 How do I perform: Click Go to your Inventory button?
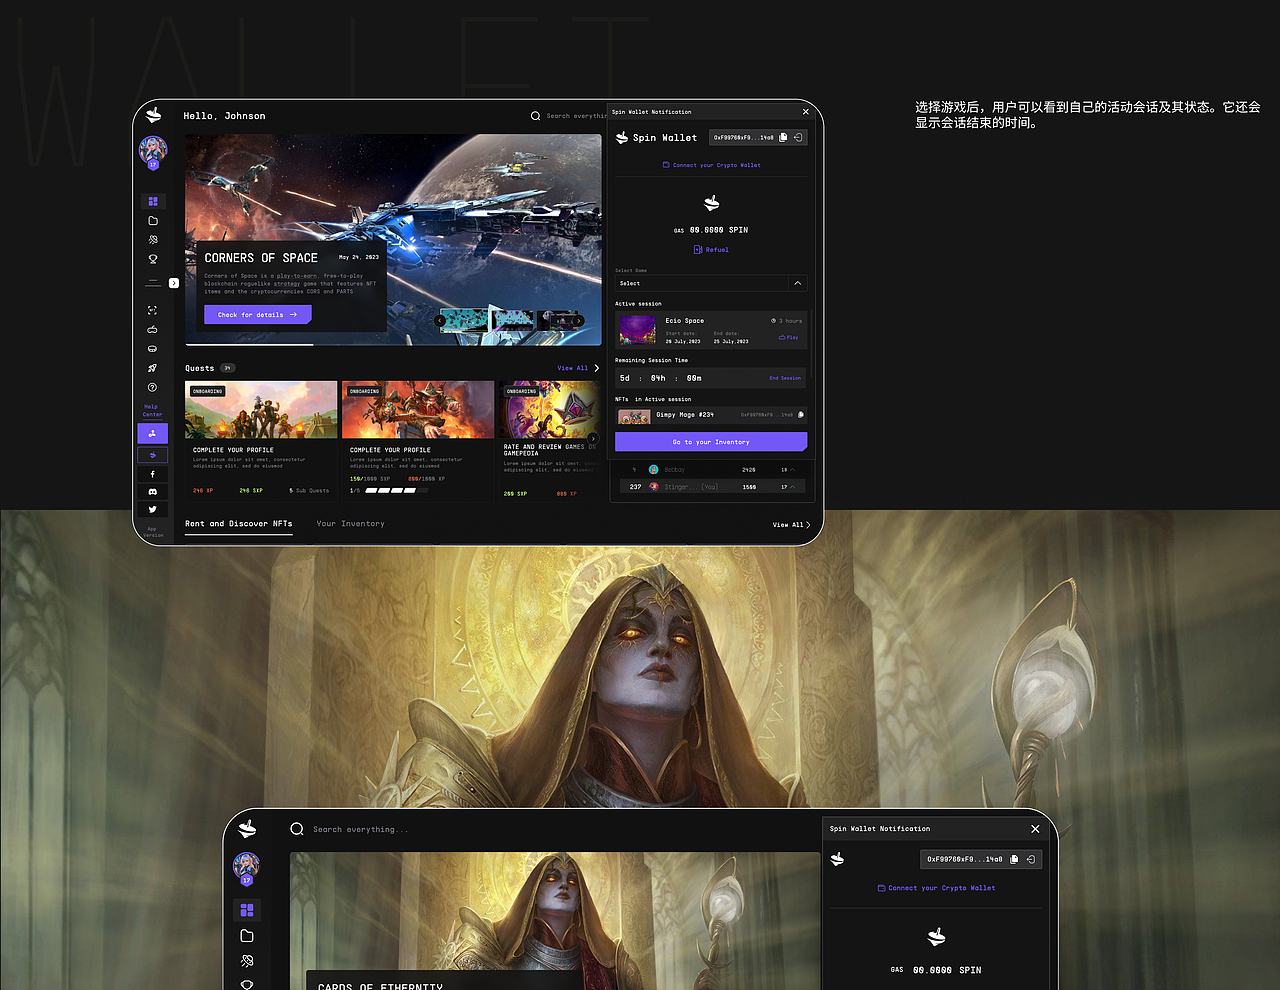pyautogui.click(x=711, y=442)
